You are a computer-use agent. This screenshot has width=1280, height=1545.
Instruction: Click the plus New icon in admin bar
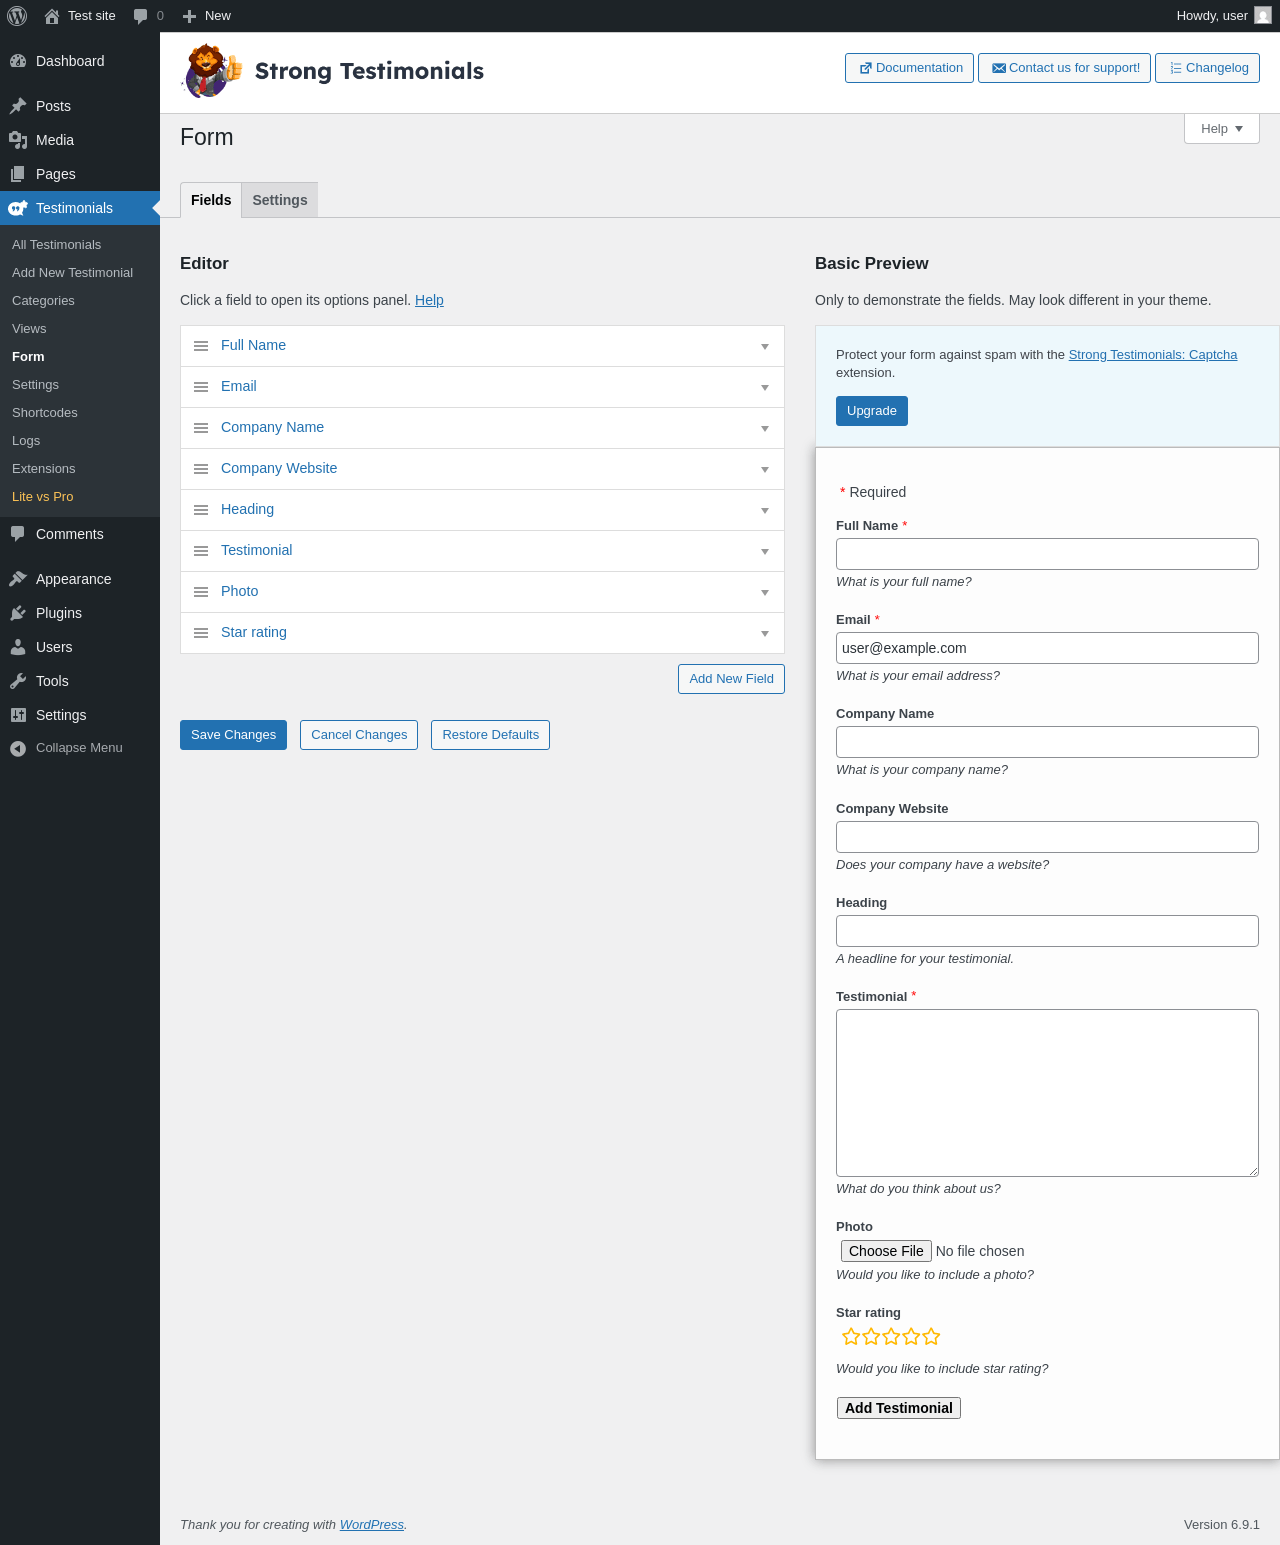(x=189, y=16)
